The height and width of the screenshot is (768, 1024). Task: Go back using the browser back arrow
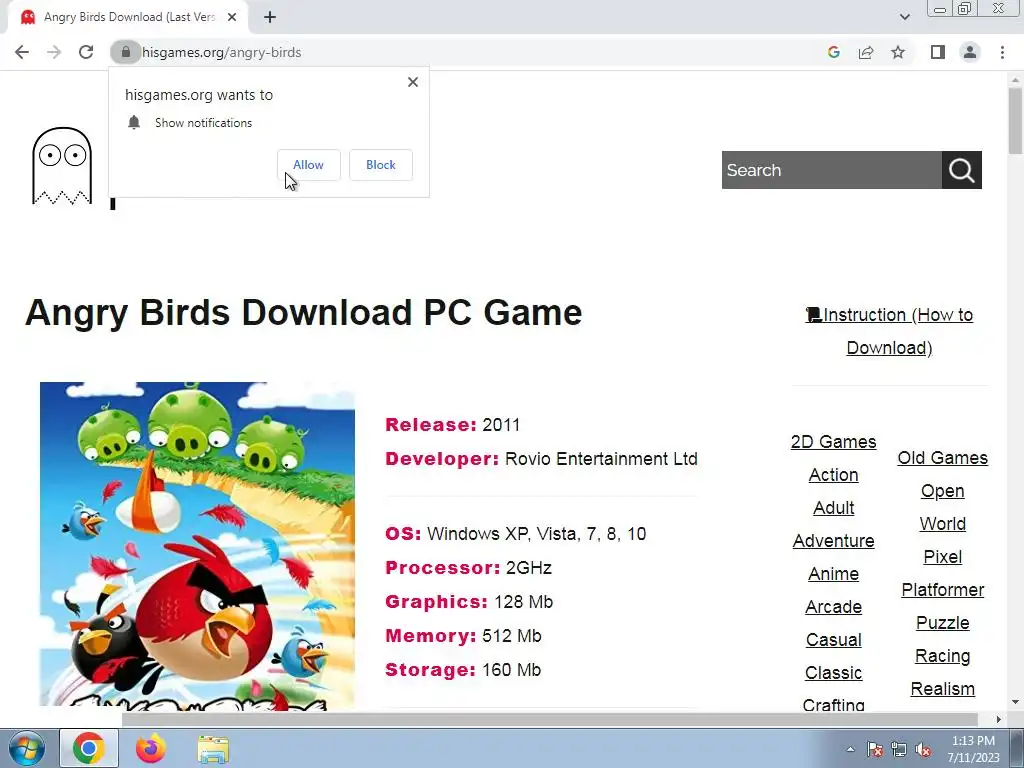22,52
